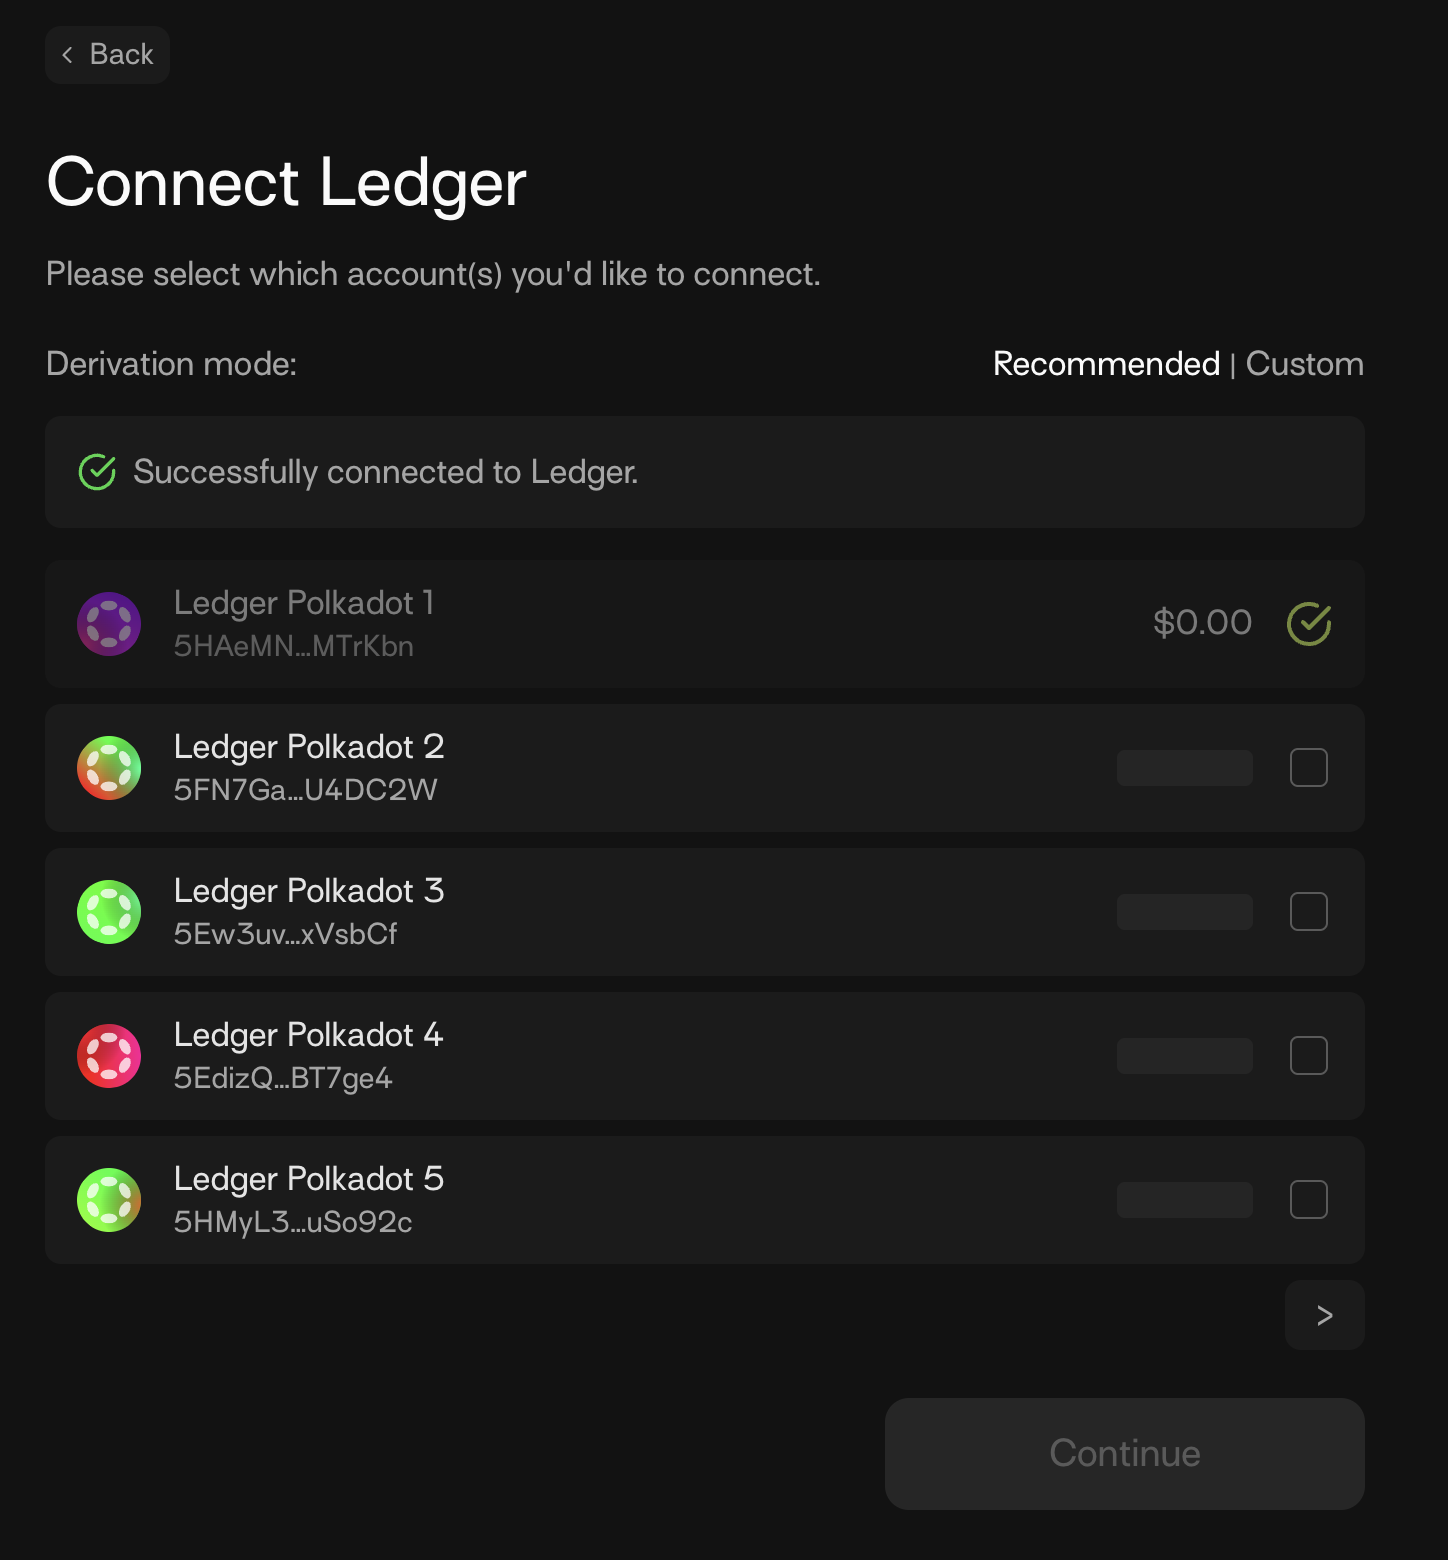Check the Ledger Polkadot 2 checkbox
1448x1560 pixels.
tap(1308, 767)
